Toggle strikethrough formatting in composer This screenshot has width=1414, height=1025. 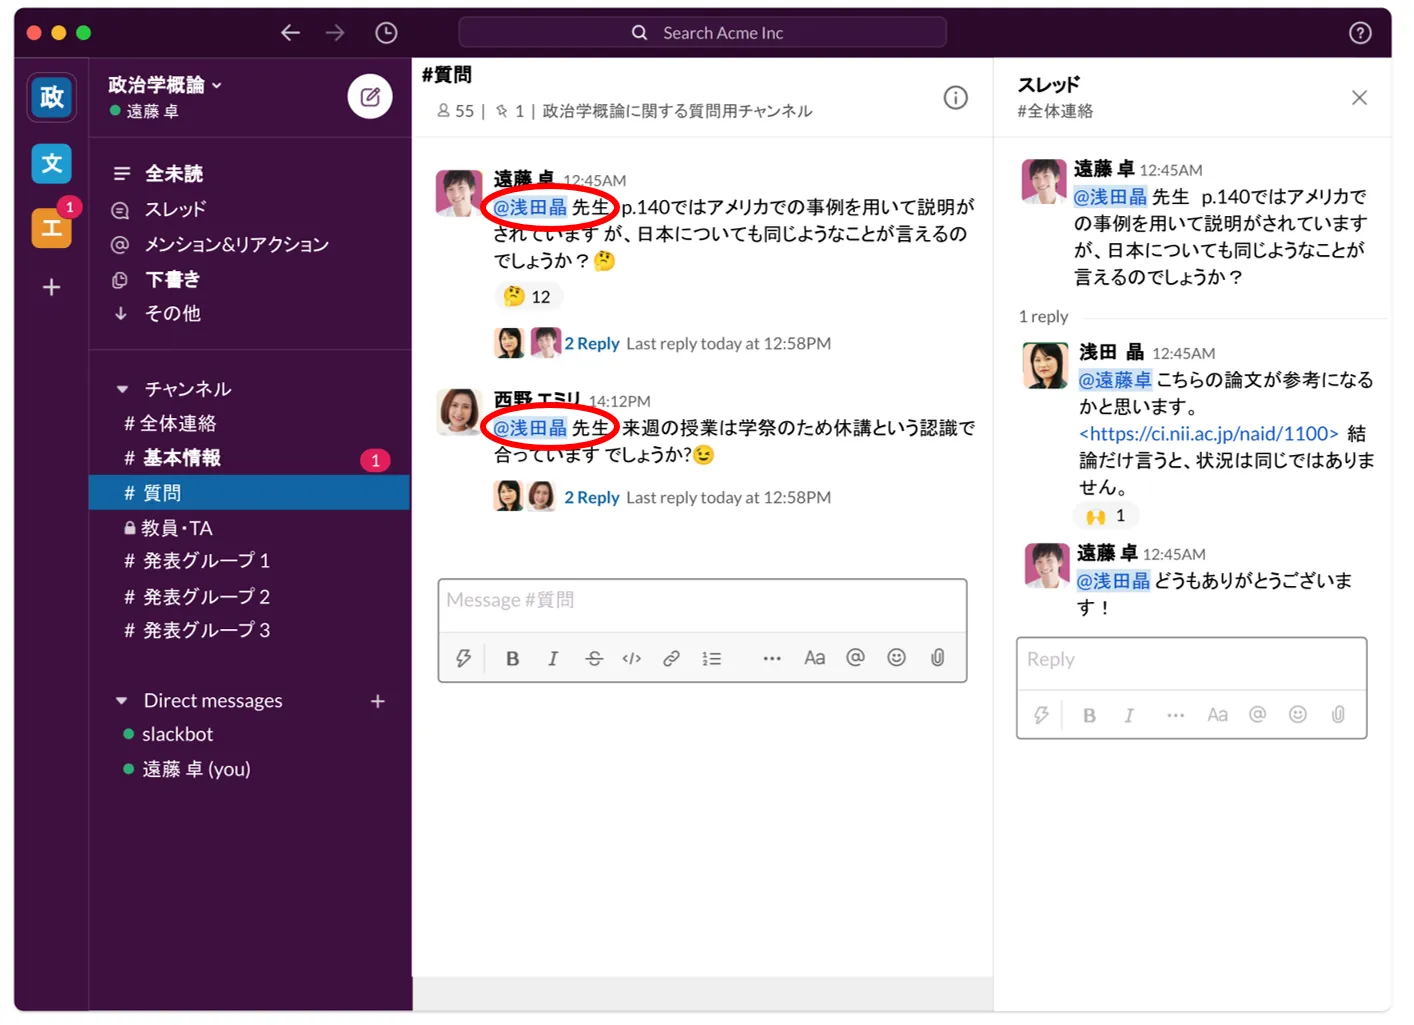coord(593,658)
